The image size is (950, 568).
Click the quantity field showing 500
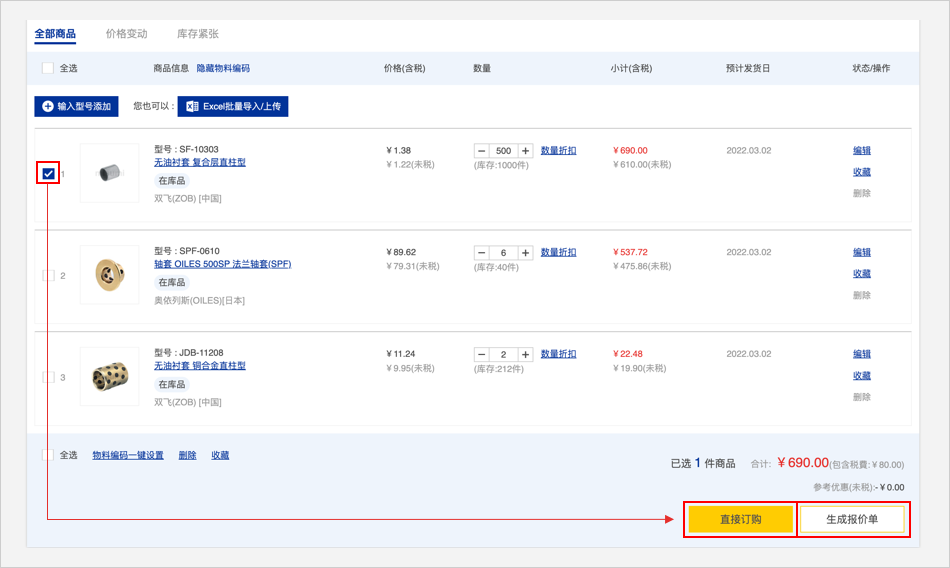coord(504,151)
